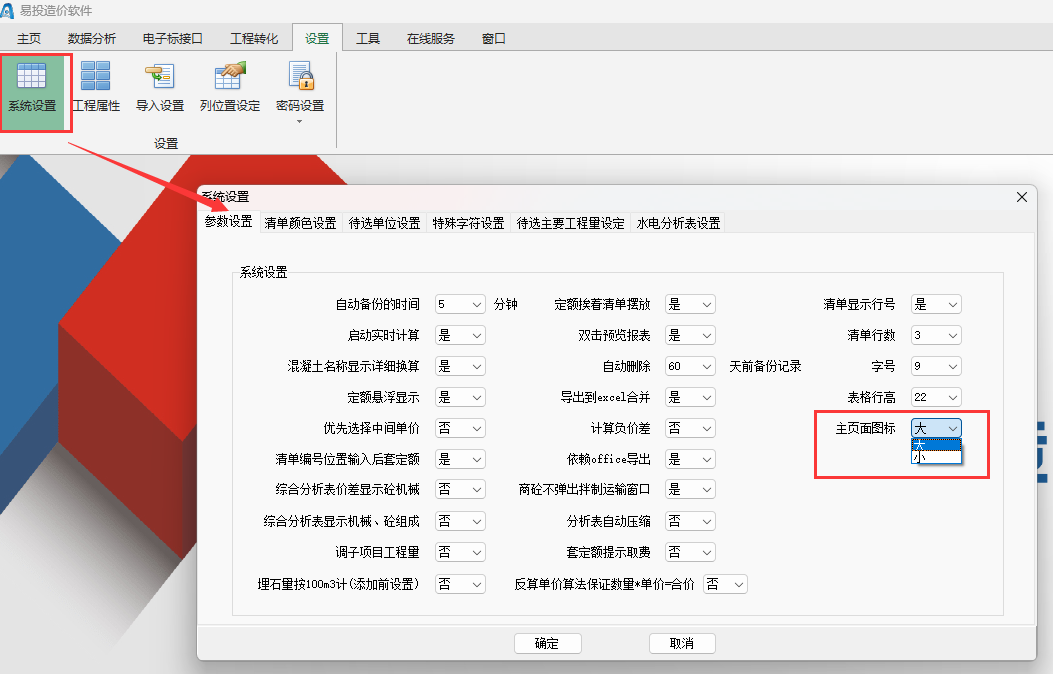1053x674 pixels.
Task: Click the 确定 button
Action: [x=547, y=644]
